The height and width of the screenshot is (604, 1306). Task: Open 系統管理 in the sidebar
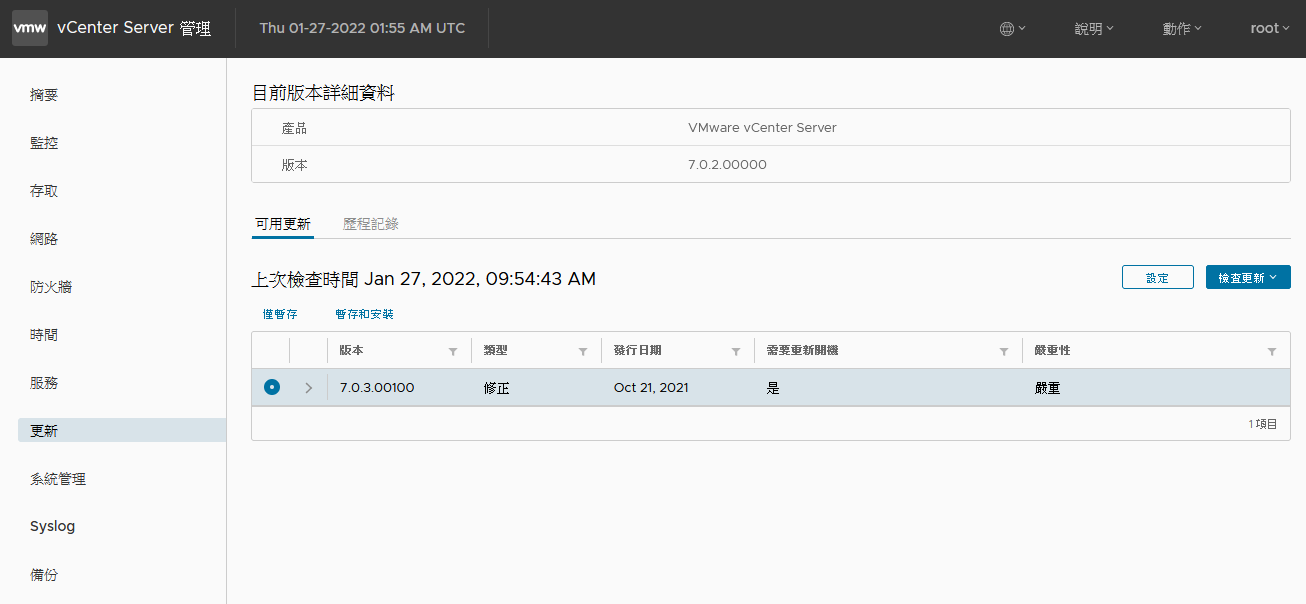[x=58, y=479]
